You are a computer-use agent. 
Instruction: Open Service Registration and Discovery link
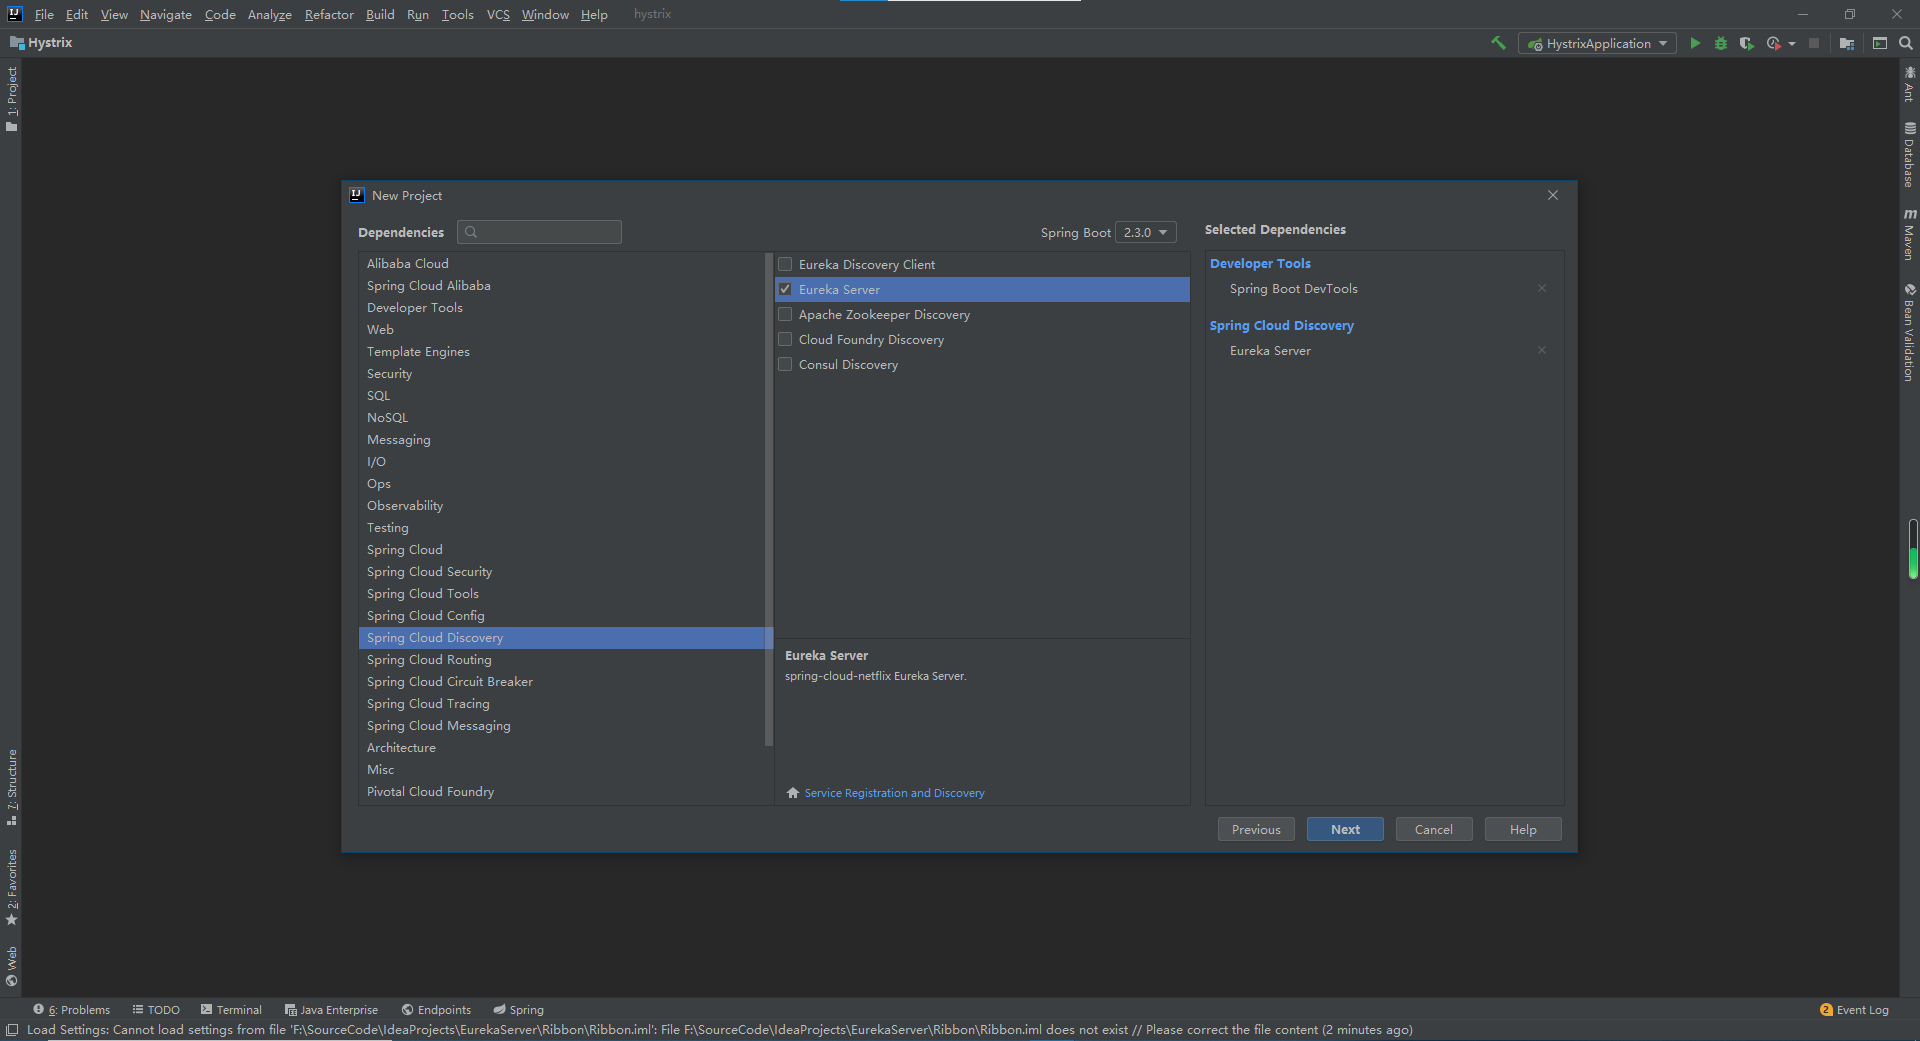point(894,793)
